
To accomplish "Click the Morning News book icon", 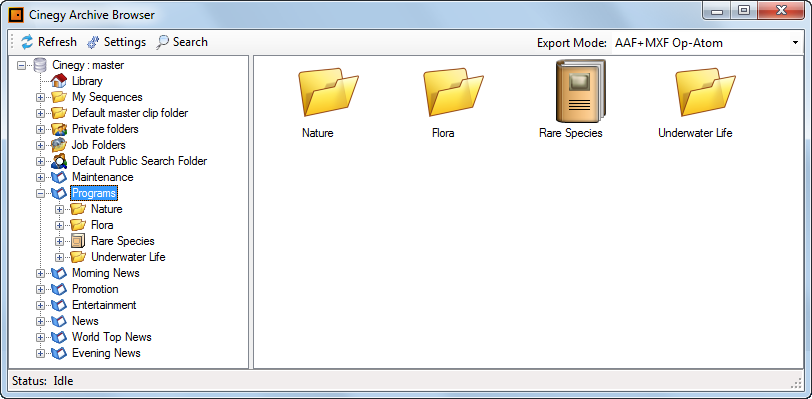I will coord(59,273).
